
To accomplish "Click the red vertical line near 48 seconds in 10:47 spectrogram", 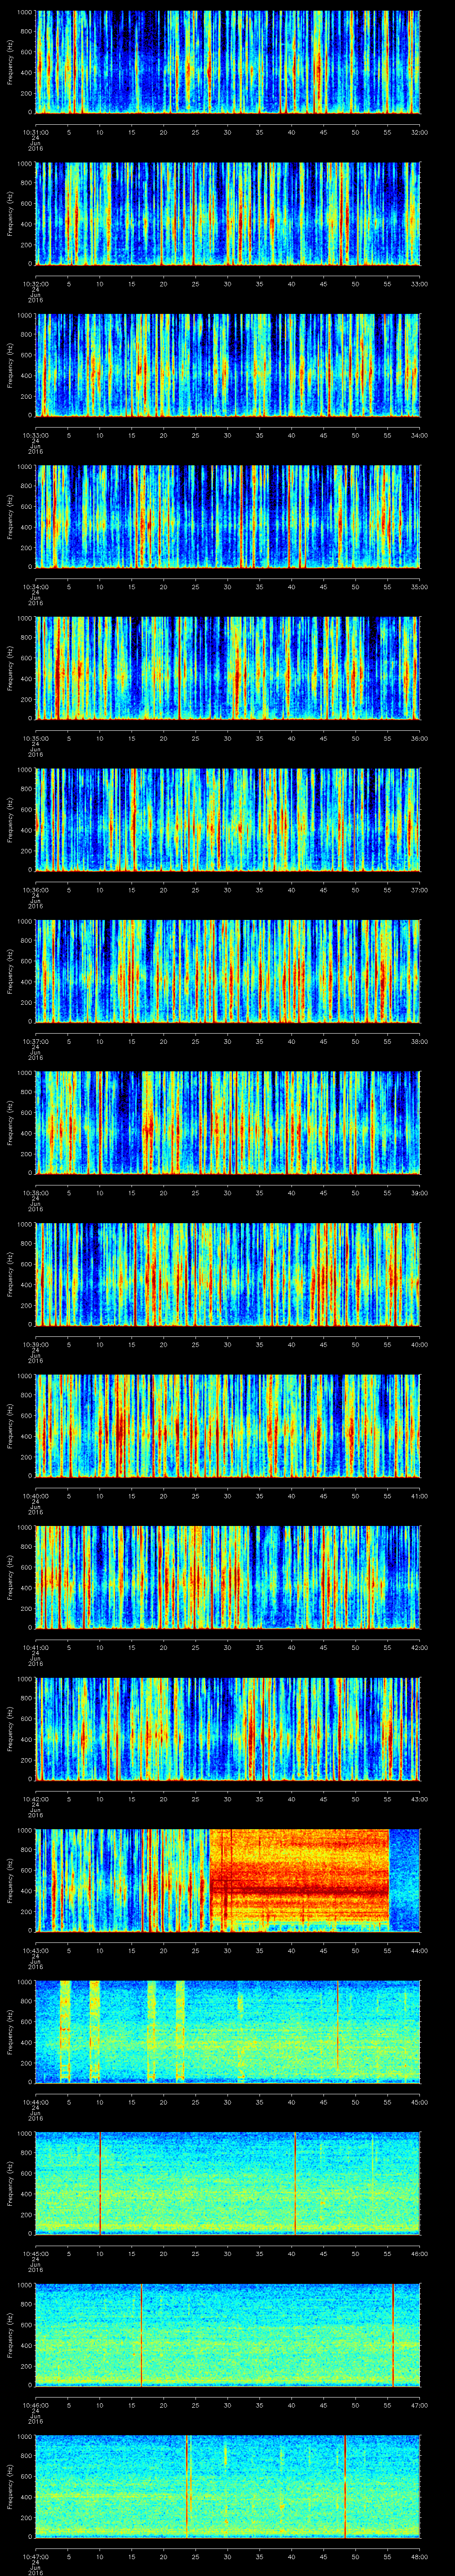I will 345,2486.
